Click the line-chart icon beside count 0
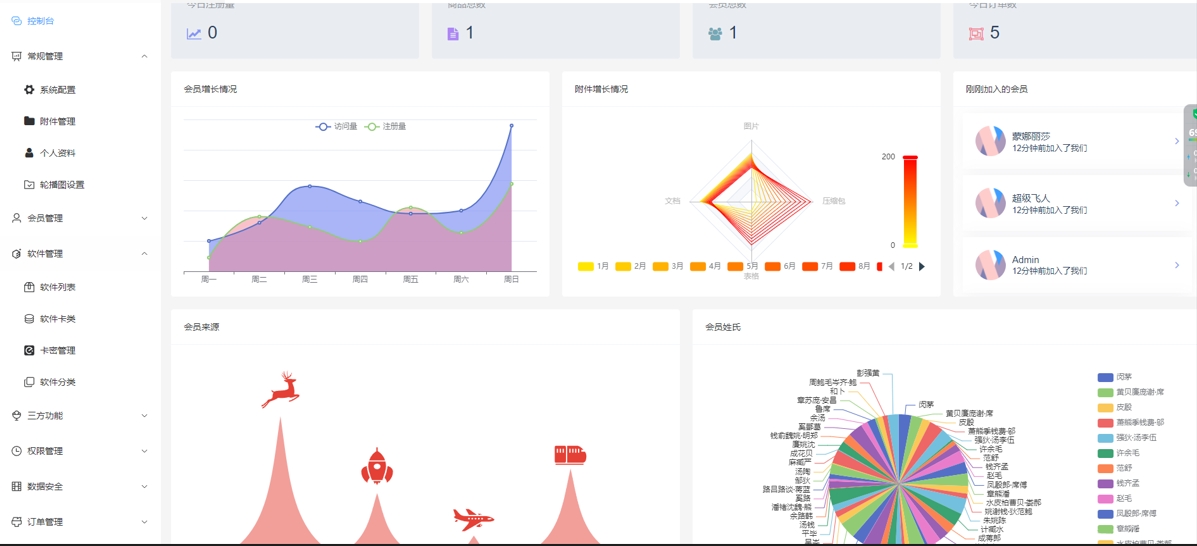 (194, 33)
